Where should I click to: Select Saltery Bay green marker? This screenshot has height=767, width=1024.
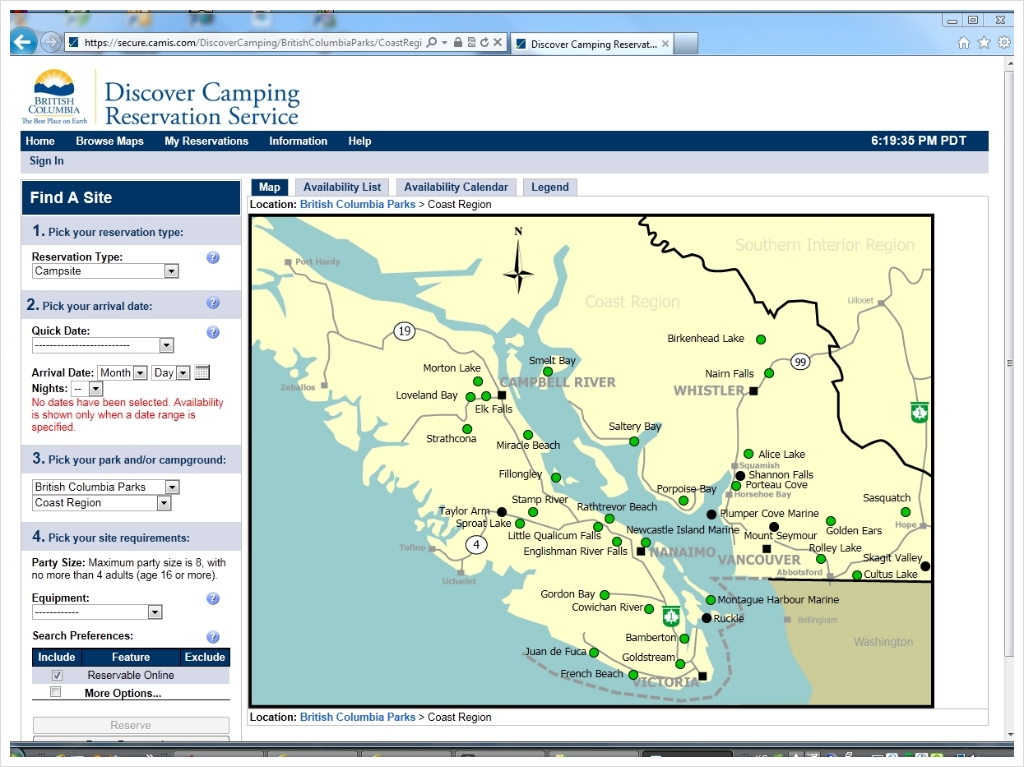(x=633, y=442)
